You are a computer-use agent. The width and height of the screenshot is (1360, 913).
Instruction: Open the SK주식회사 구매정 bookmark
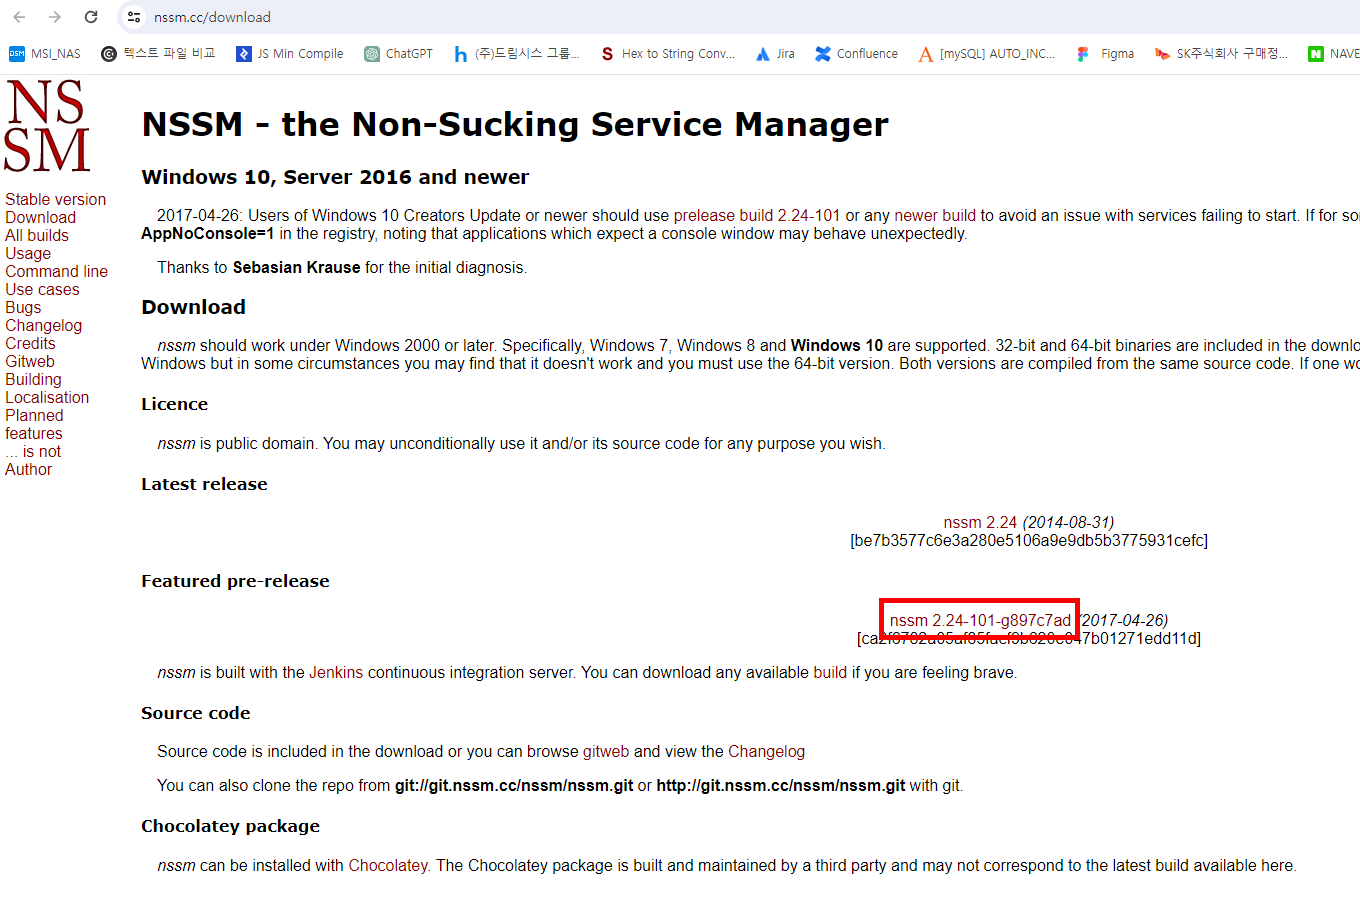[x=1221, y=54]
